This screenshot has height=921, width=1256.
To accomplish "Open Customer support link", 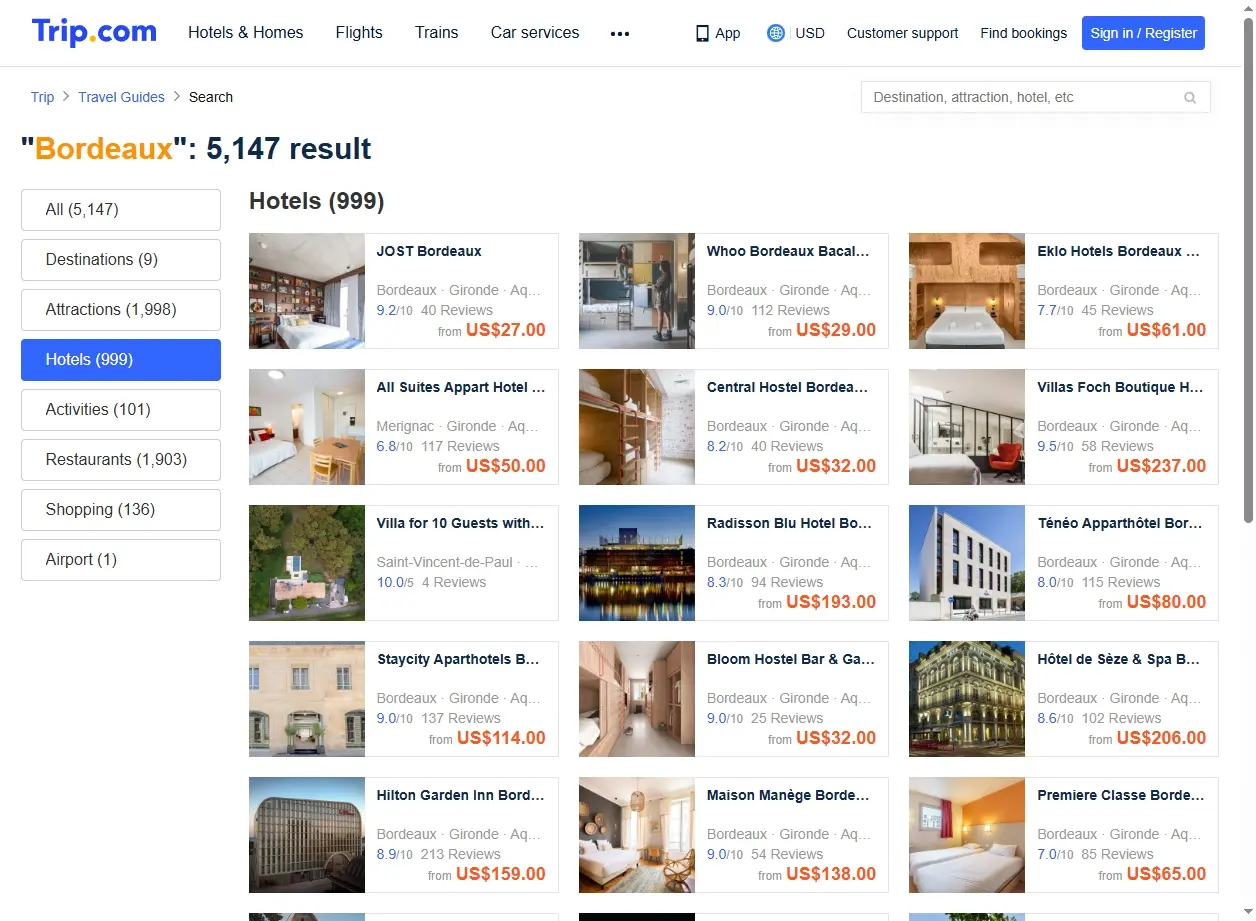I will point(902,33).
